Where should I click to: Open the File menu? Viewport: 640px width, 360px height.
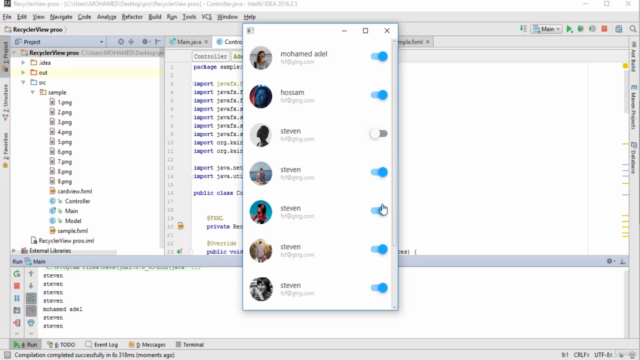tap(7, 17)
